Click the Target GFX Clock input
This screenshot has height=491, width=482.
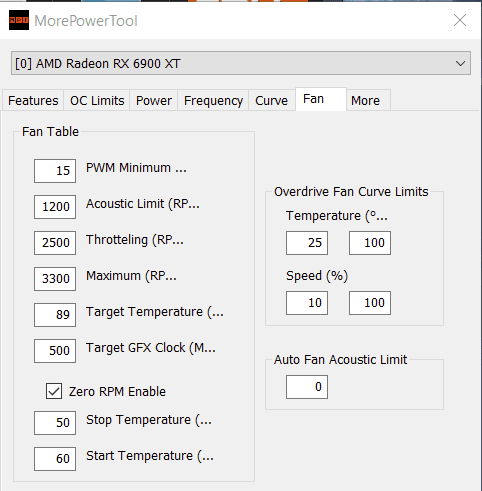[x=55, y=351]
